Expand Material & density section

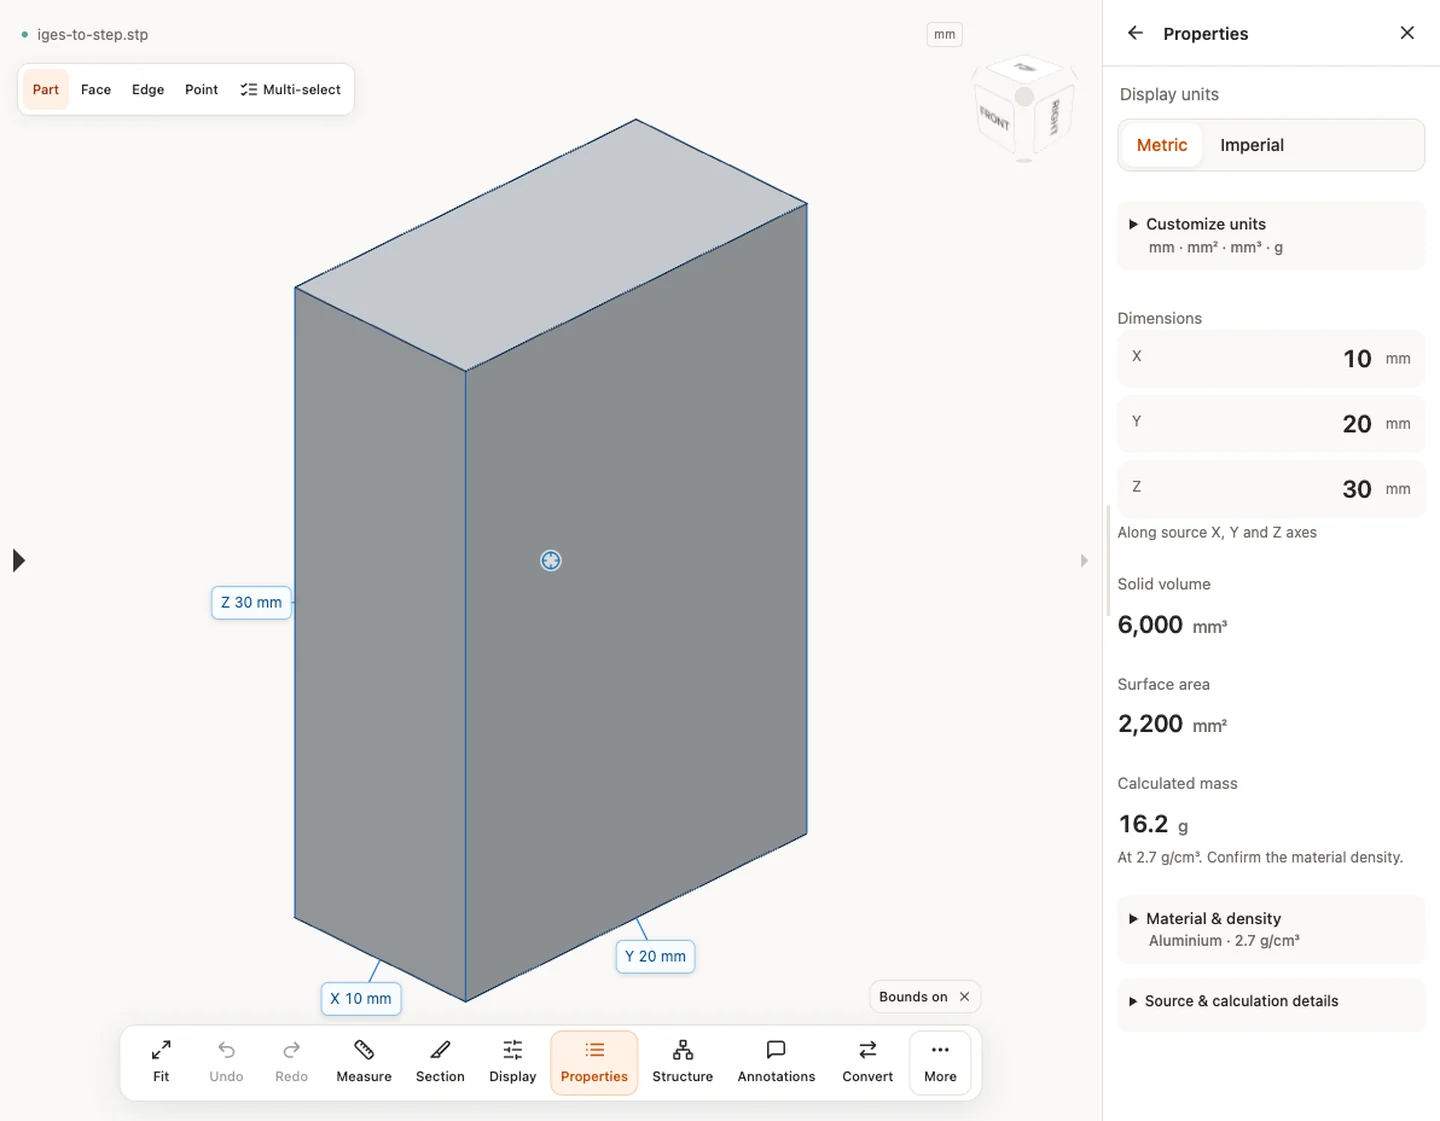[x=1271, y=929]
